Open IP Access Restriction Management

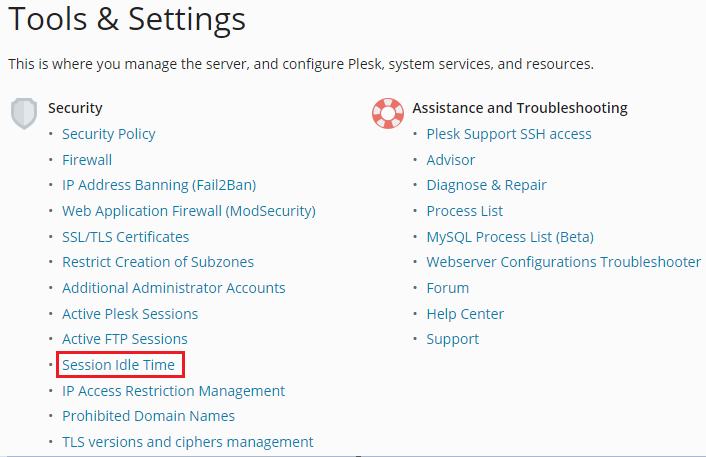coord(173,391)
